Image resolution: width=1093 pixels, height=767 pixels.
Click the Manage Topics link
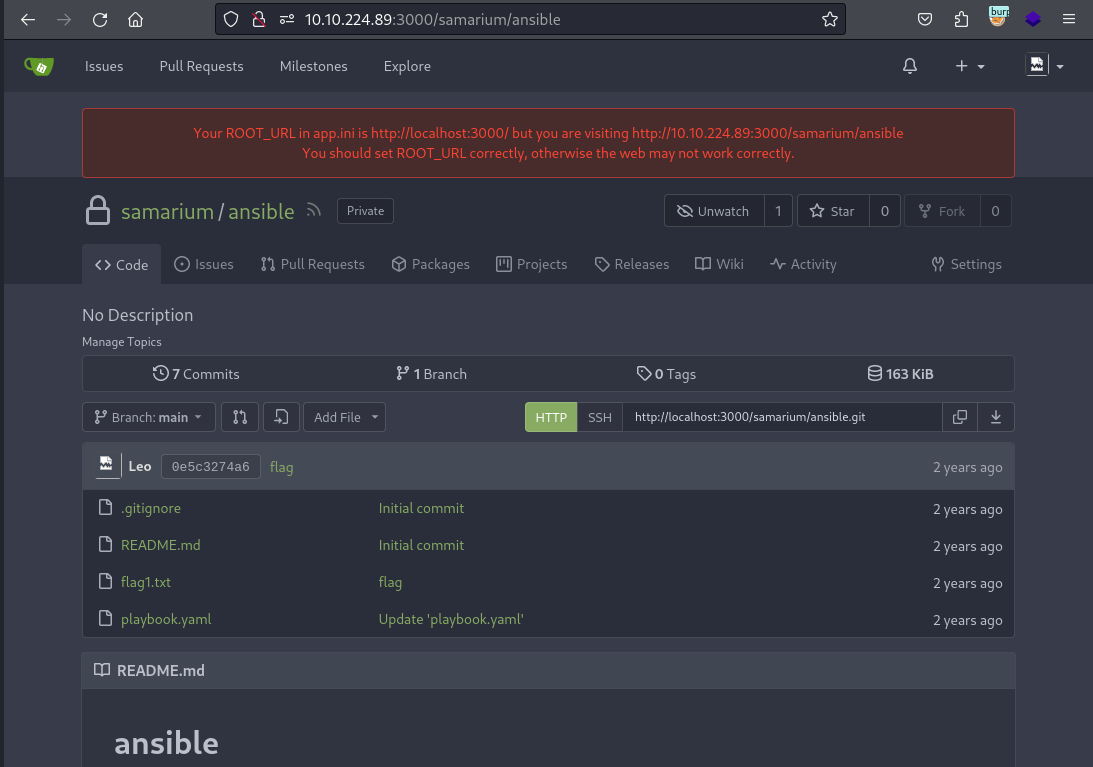(122, 342)
